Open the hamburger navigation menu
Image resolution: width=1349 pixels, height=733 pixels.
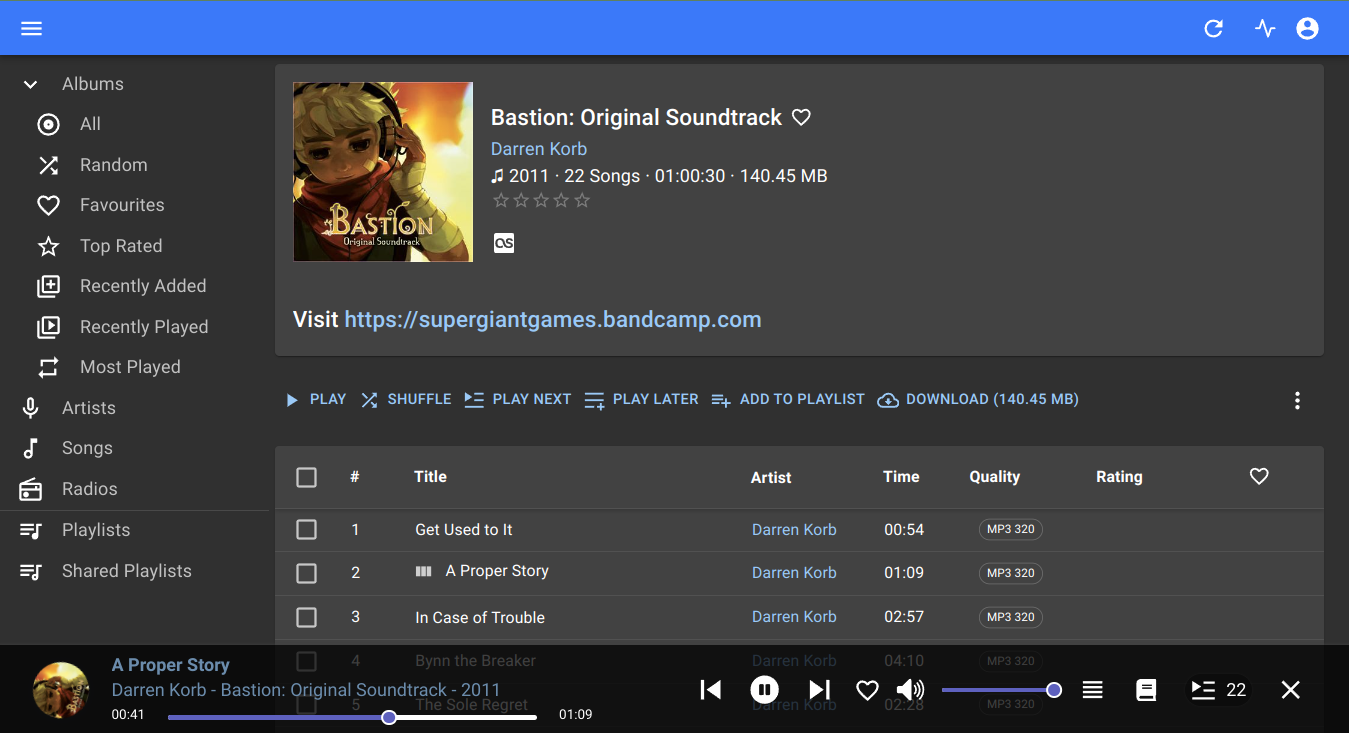point(31,28)
